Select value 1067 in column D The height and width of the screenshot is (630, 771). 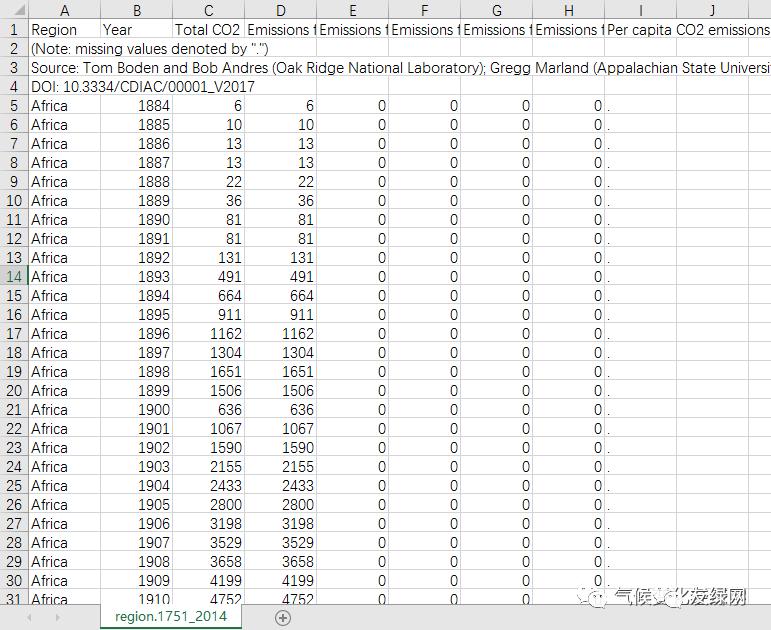click(x=280, y=428)
